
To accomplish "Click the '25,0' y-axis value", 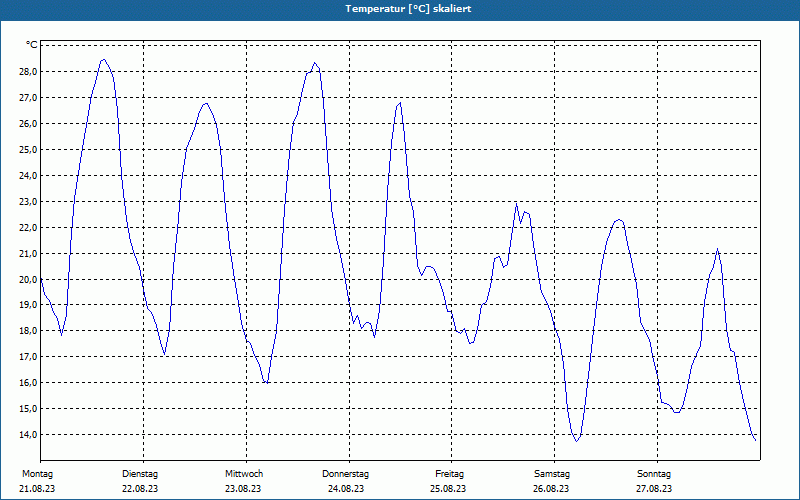I will pyautogui.click(x=28, y=150).
